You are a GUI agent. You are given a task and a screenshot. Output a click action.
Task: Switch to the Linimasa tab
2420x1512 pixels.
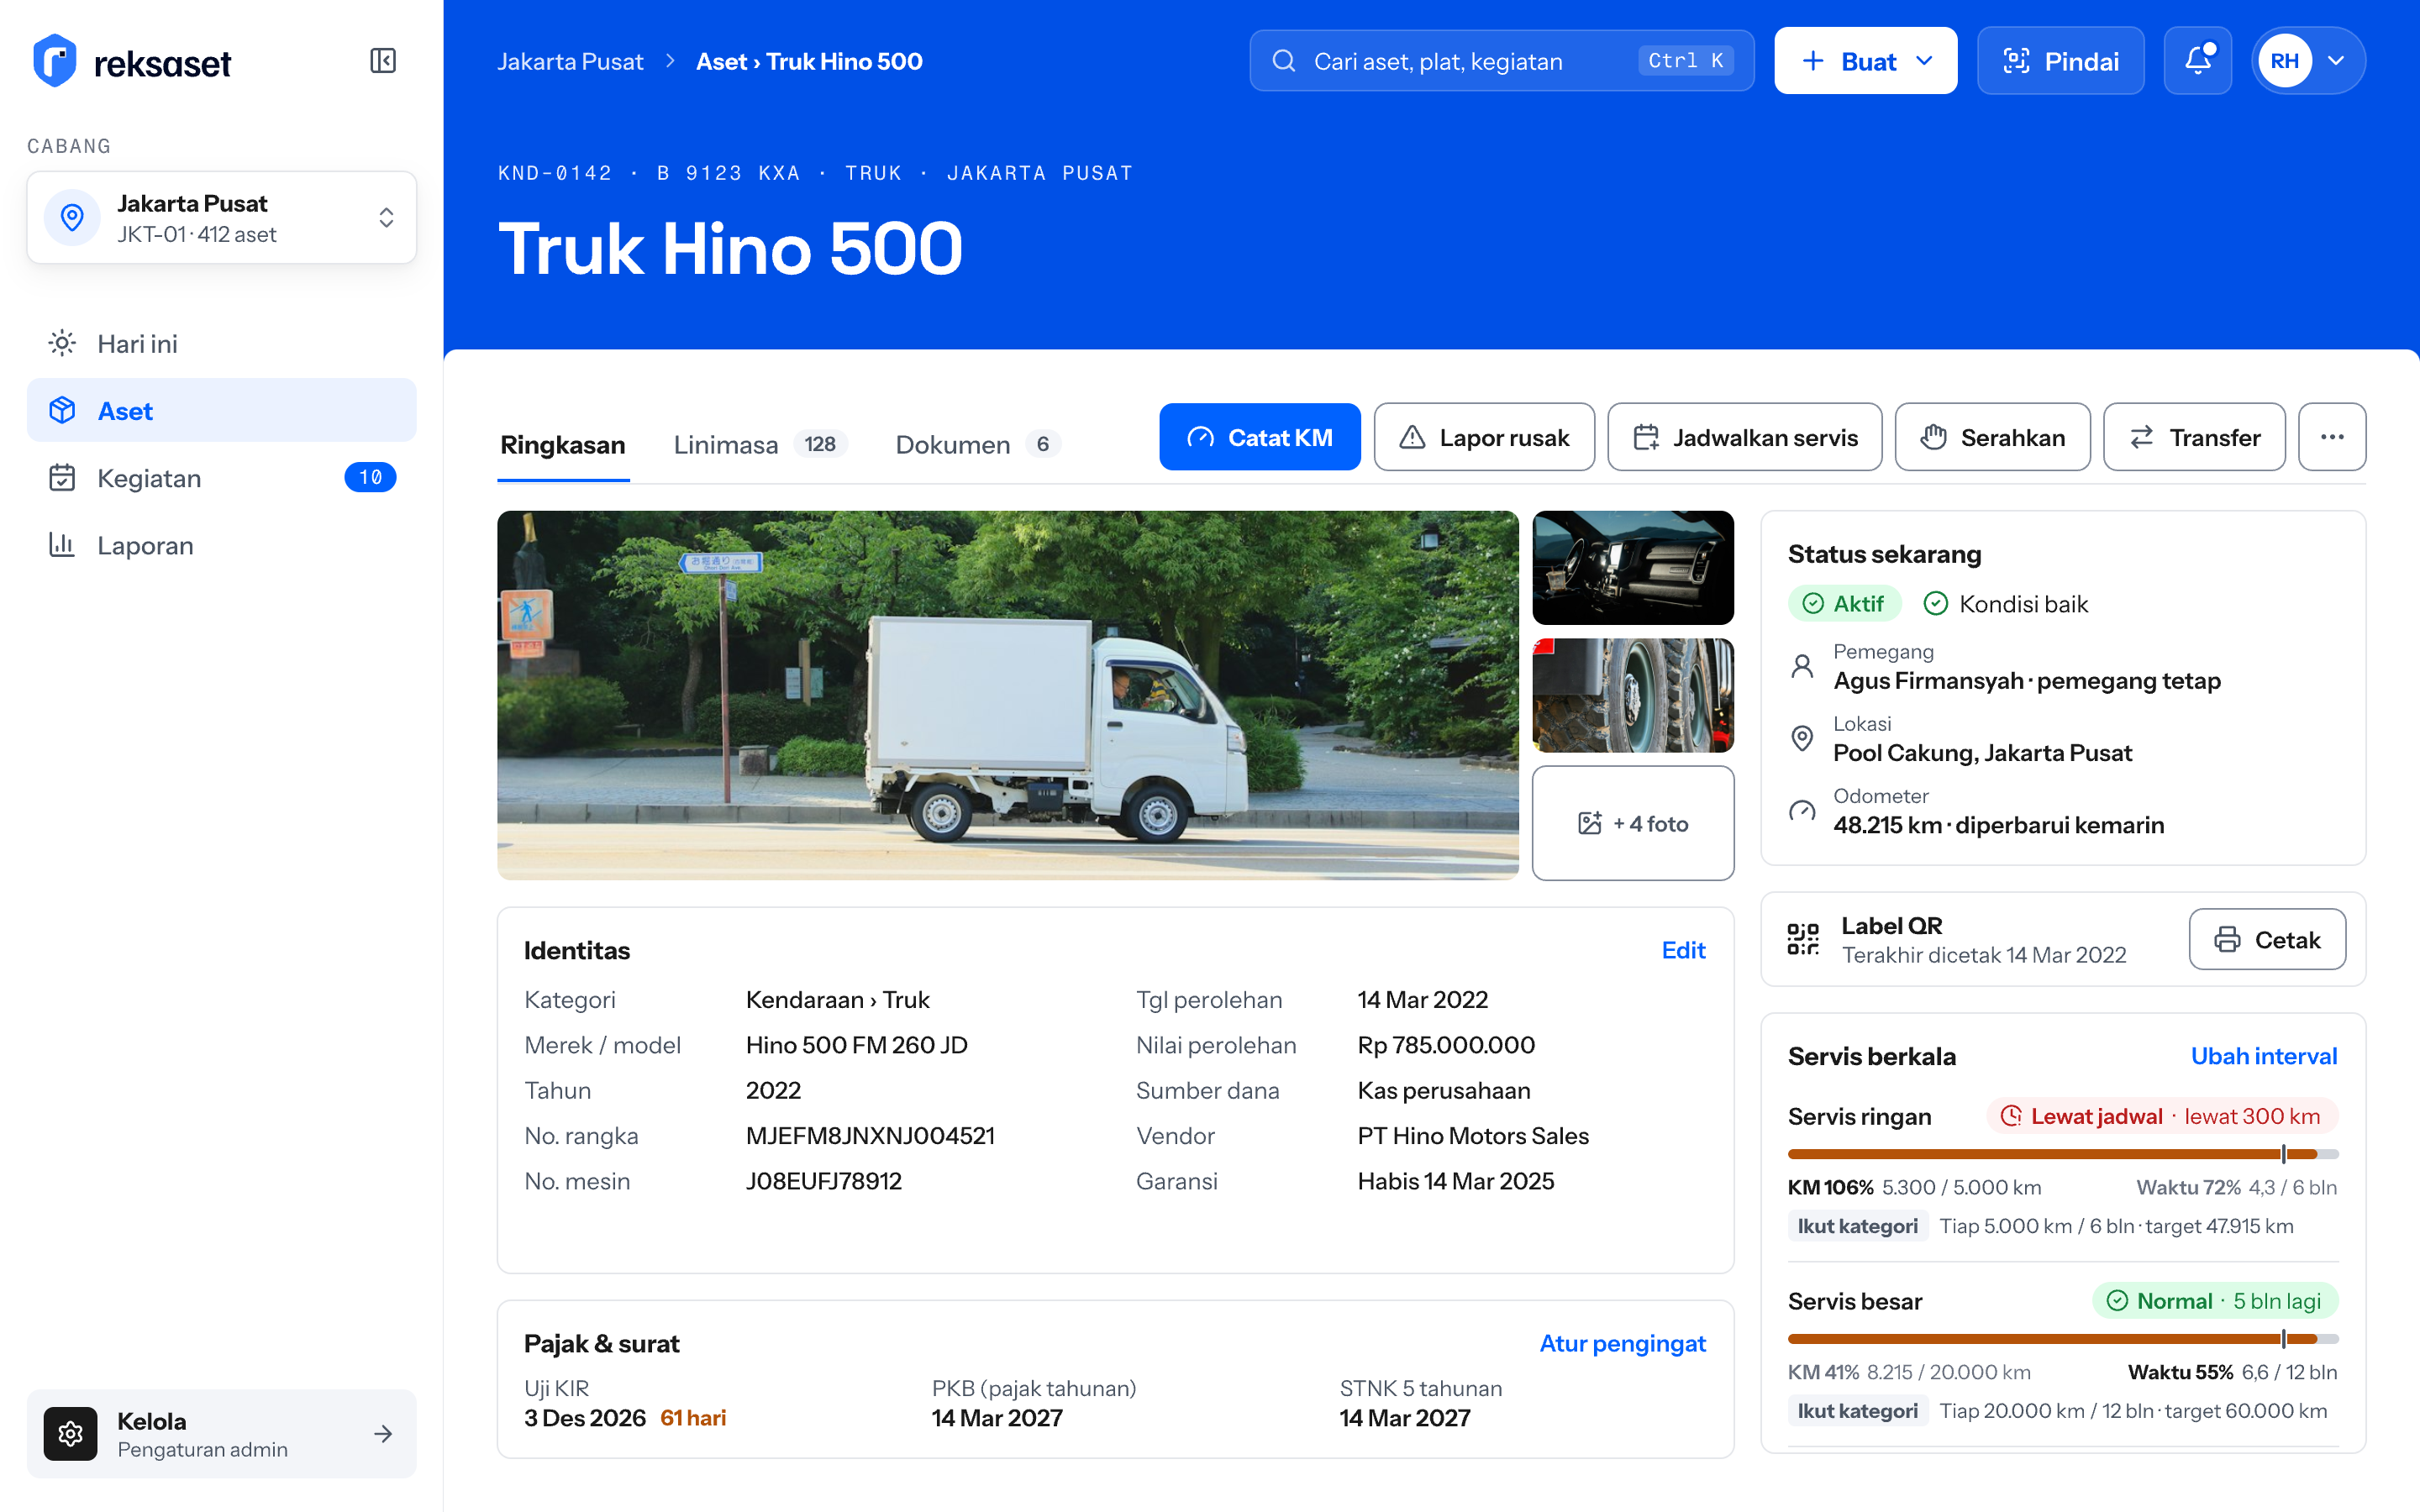[x=759, y=445]
